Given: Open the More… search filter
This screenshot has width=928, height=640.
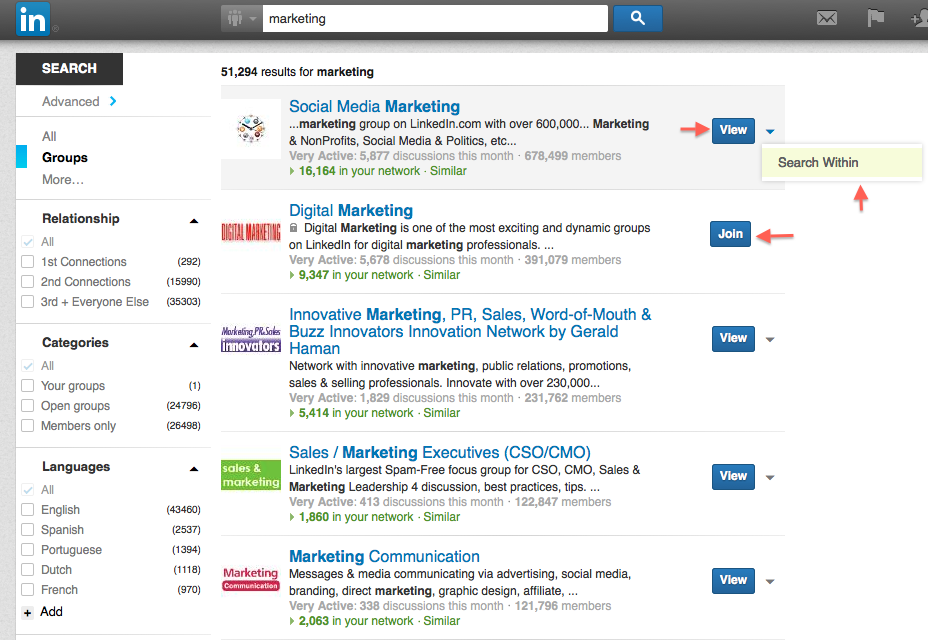Looking at the screenshot, I should coord(63,179).
